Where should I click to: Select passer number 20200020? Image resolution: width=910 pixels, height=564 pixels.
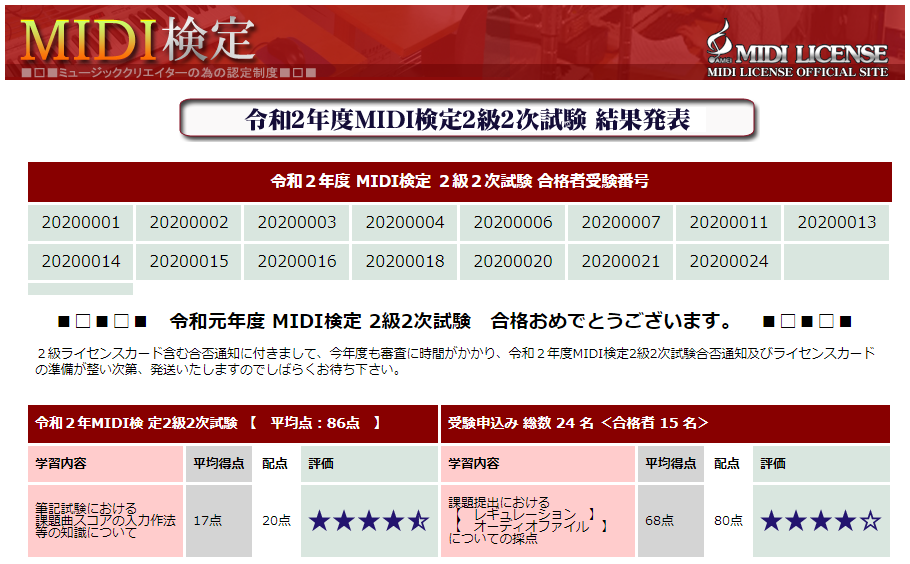(512, 262)
